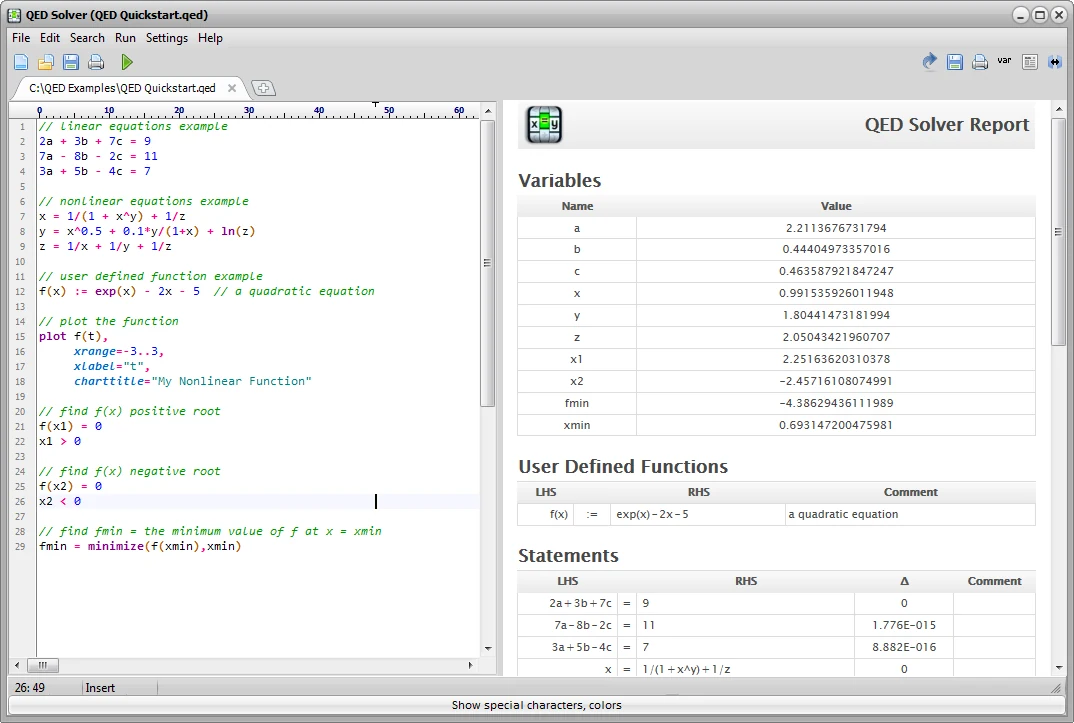
Task: Create a new file with the toolbar icon
Action: click(x=21, y=62)
